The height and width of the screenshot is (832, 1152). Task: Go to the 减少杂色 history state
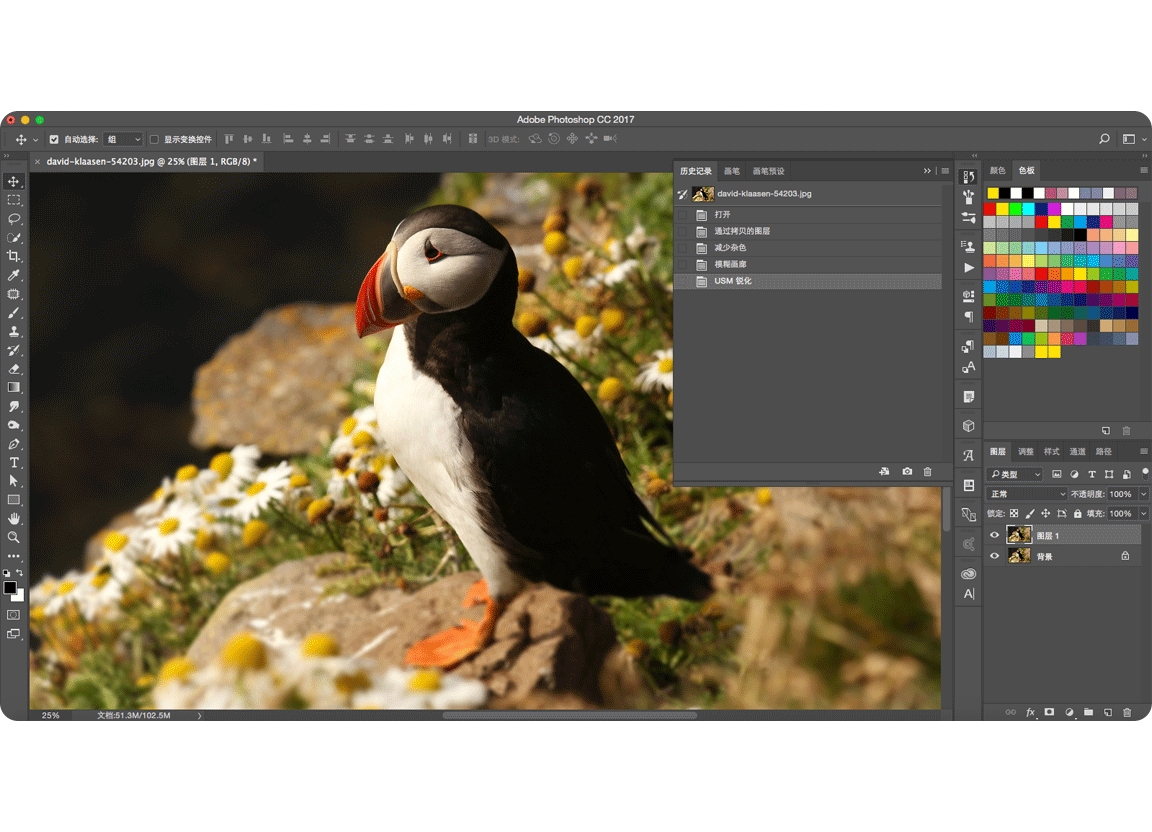point(730,248)
